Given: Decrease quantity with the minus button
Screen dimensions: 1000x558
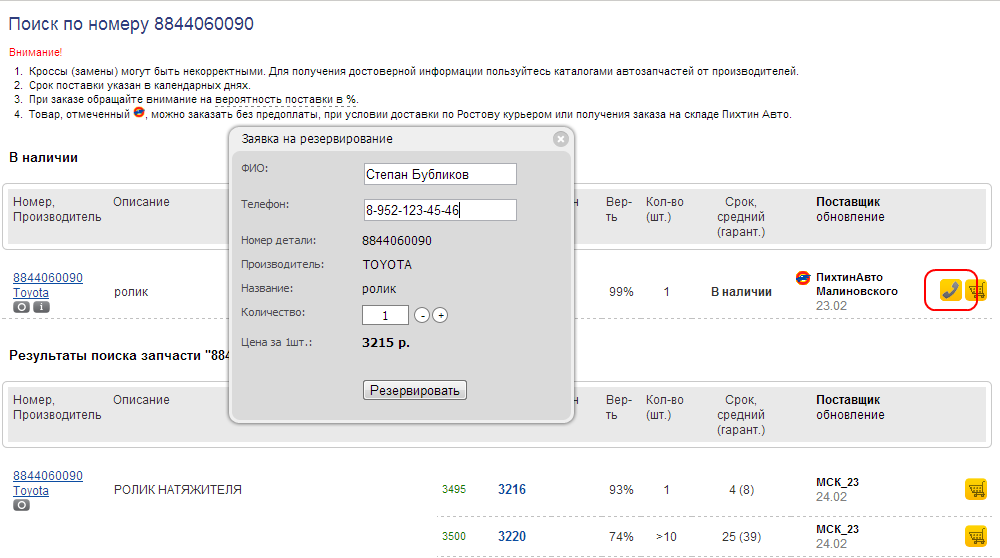Looking at the screenshot, I should 422,315.
